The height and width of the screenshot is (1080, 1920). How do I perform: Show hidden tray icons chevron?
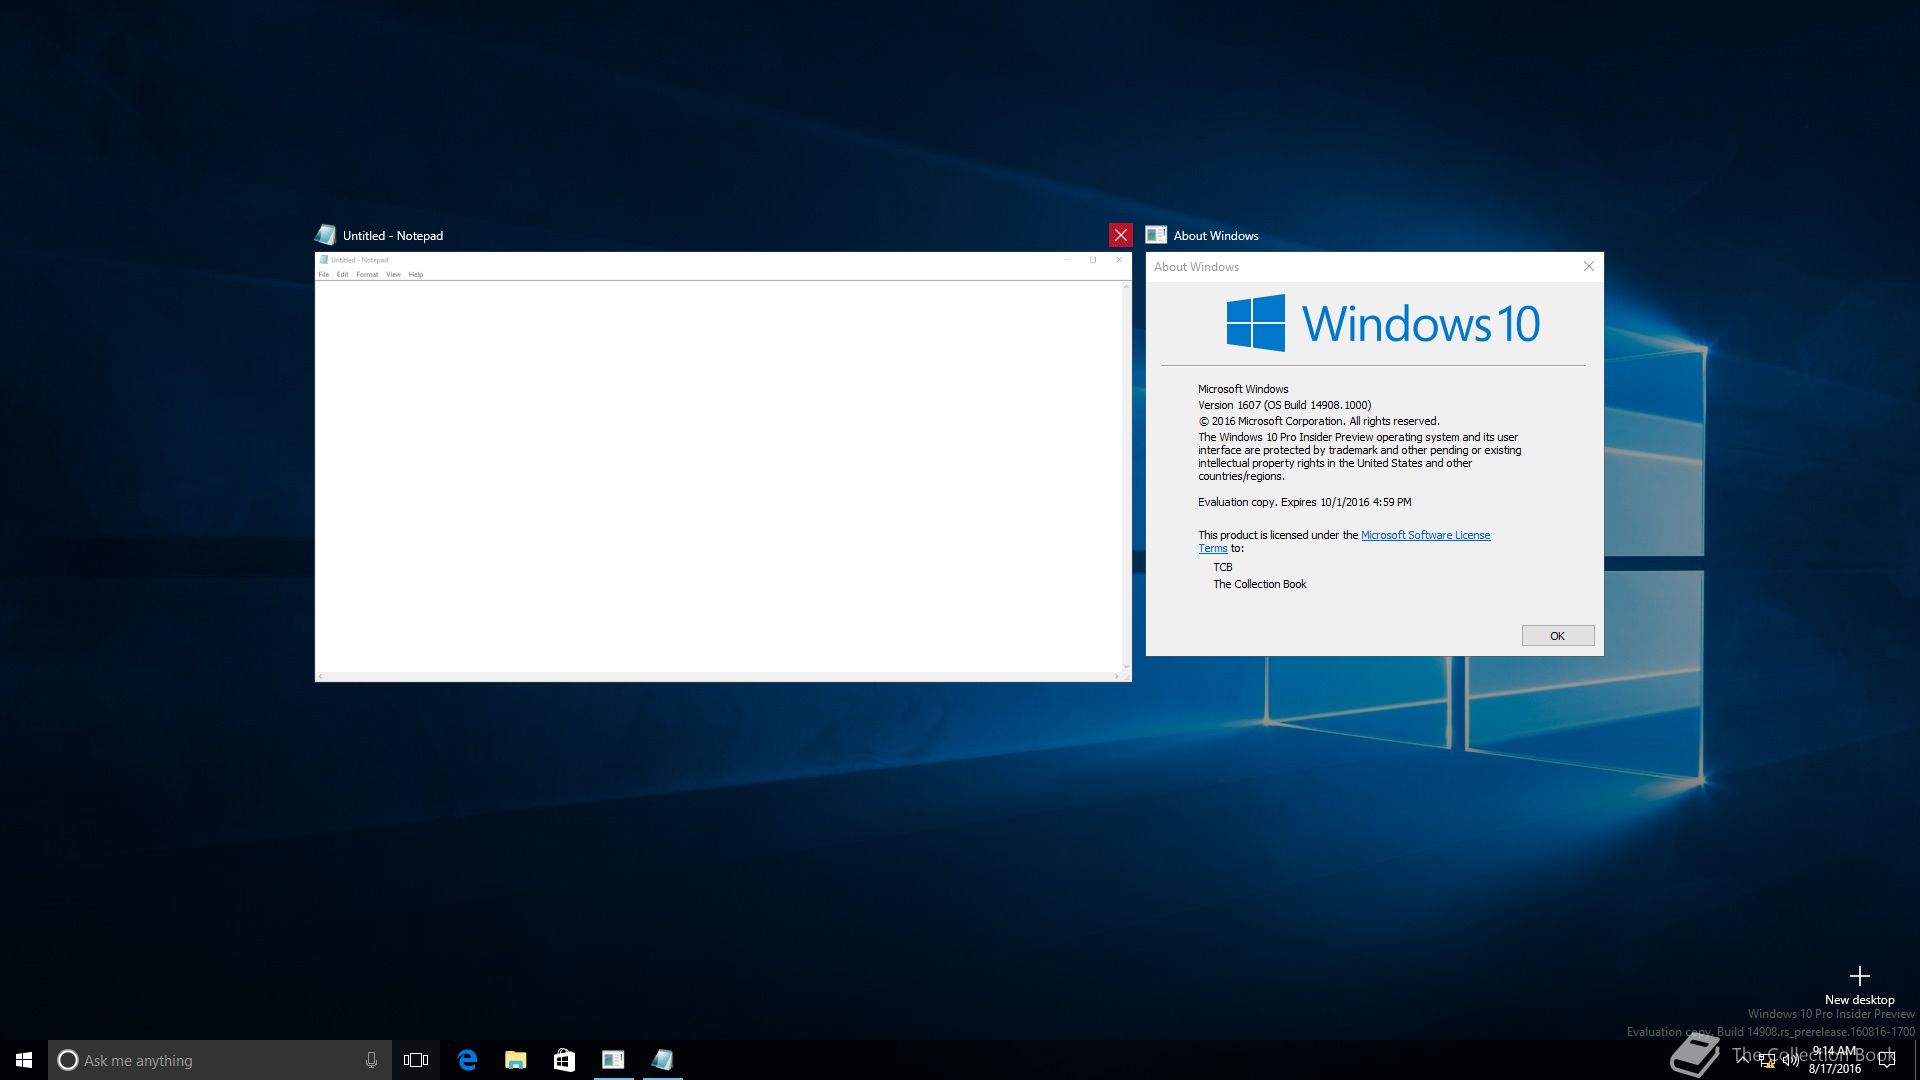coord(1743,1059)
